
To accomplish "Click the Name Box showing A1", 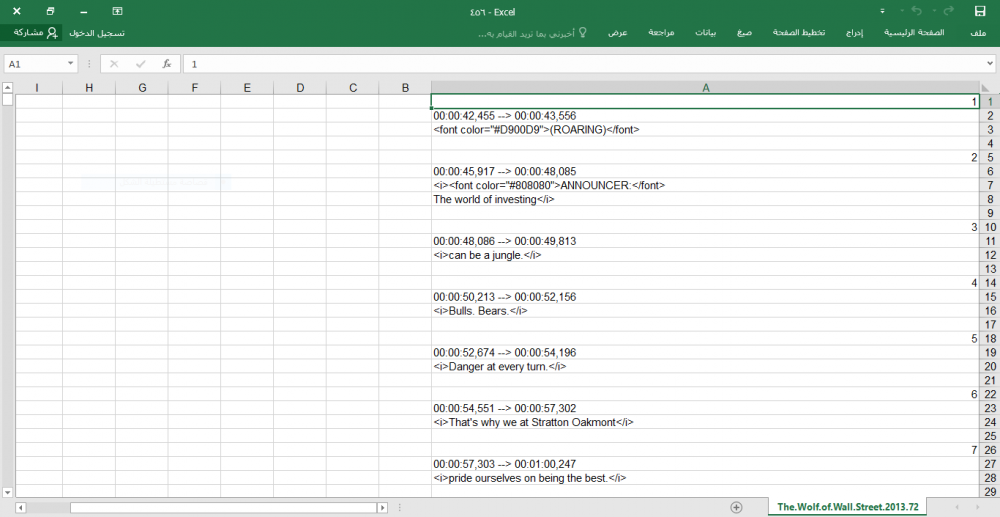I will point(35,64).
